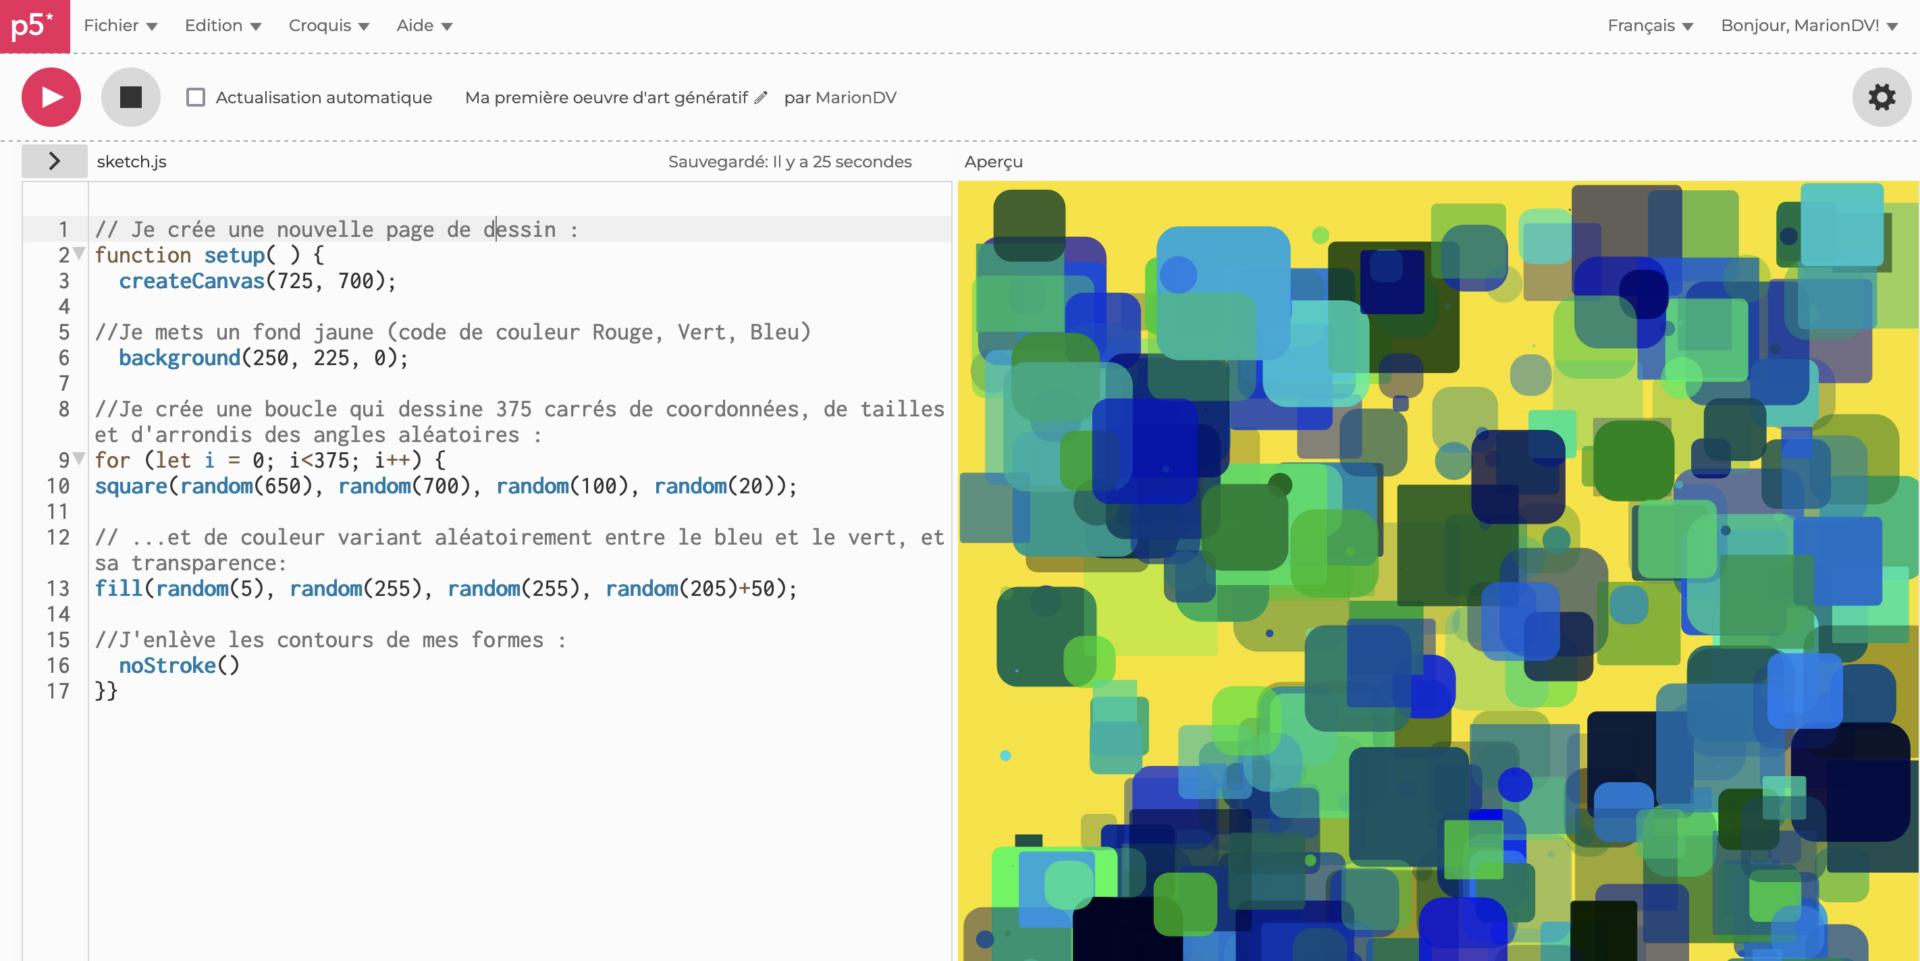Open the Aide menu
This screenshot has height=961, width=1920.
tap(424, 26)
